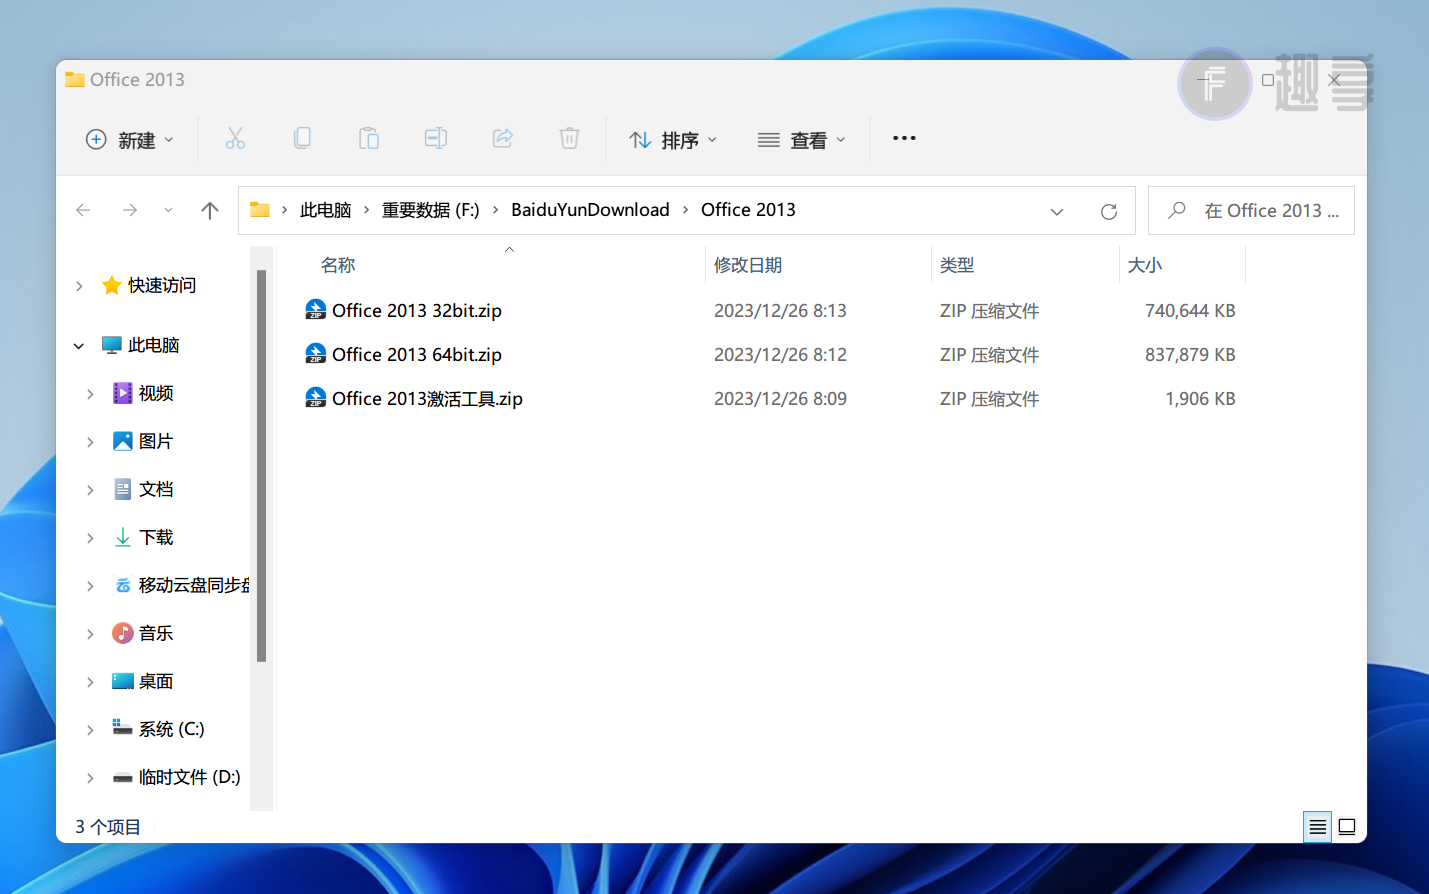The height and width of the screenshot is (894, 1429).
Task: Sort by 名称 column header
Action: coord(339,265)
